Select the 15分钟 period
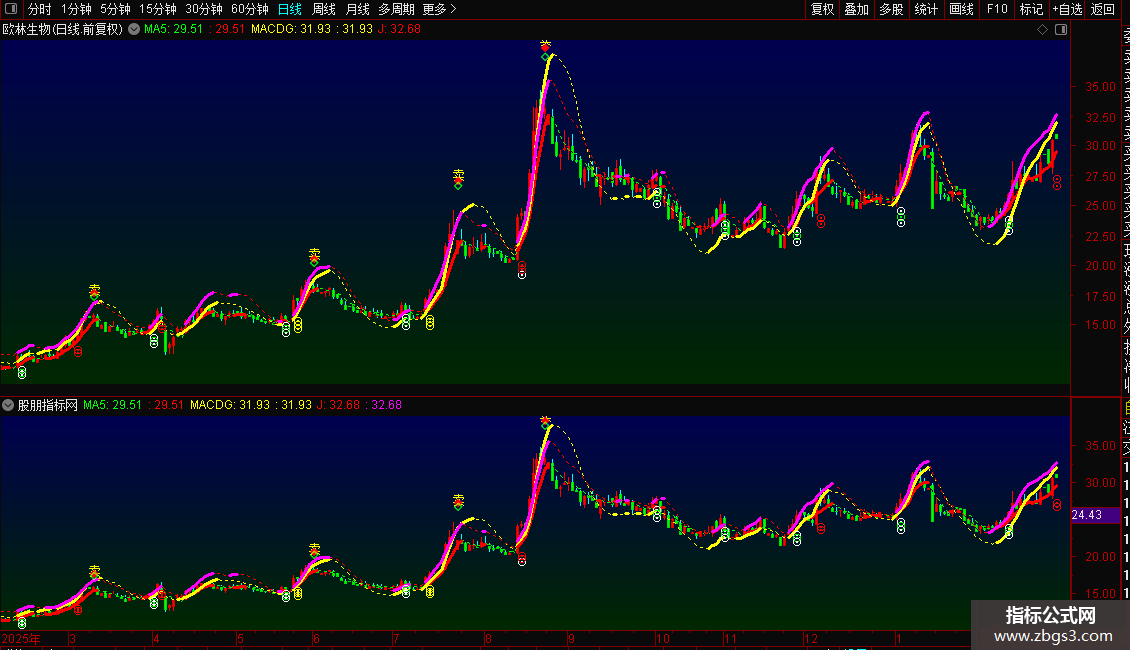Viewport: 1130px width, 650px height. (x=158, y=9)
